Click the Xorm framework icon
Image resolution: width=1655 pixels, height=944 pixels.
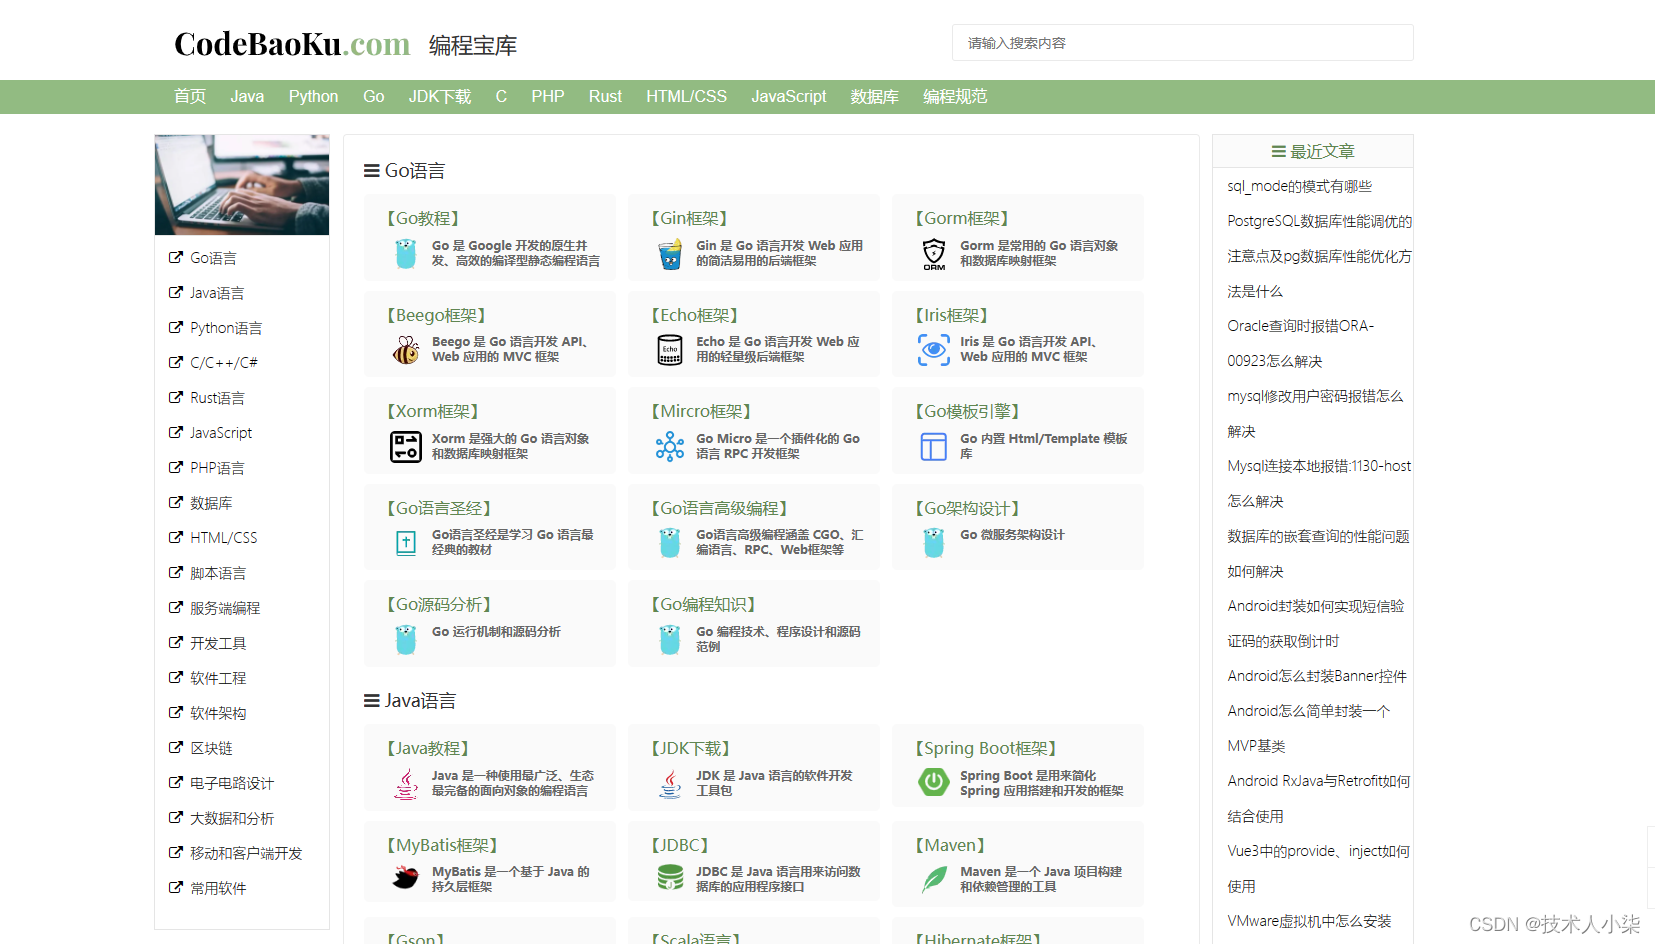coord(406,447)
